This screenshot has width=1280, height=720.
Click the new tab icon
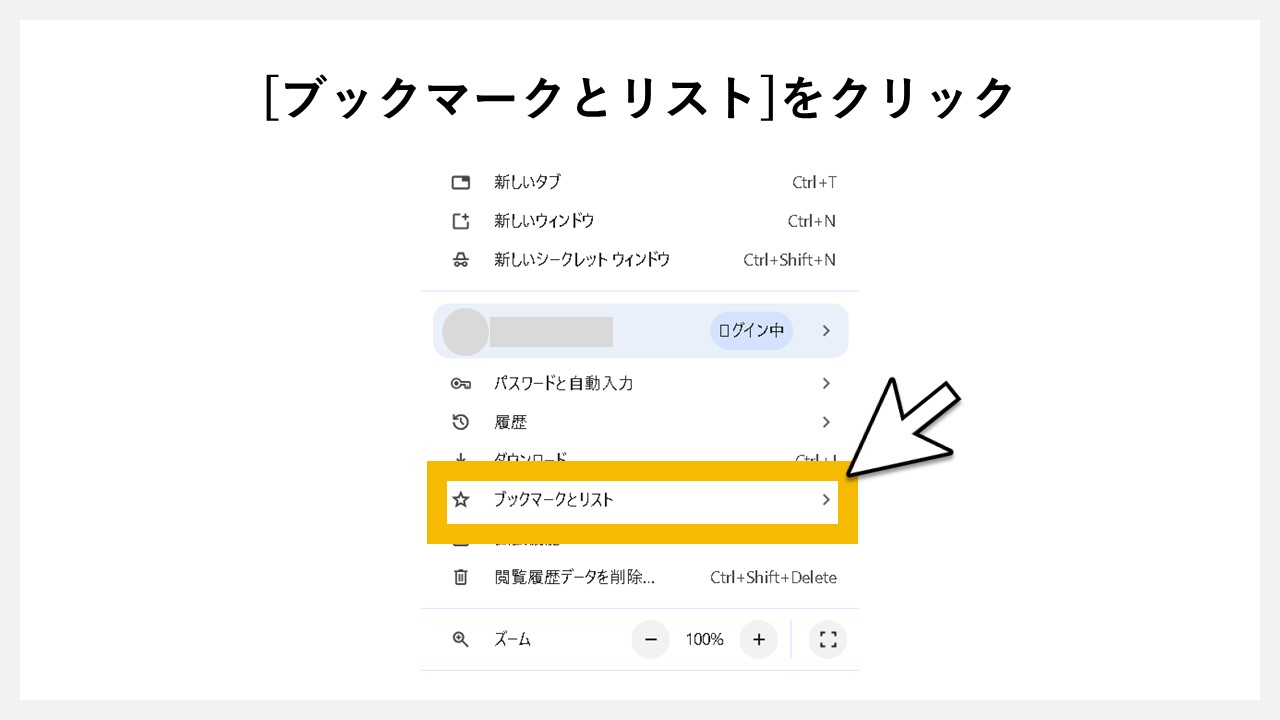click(460, 182)
